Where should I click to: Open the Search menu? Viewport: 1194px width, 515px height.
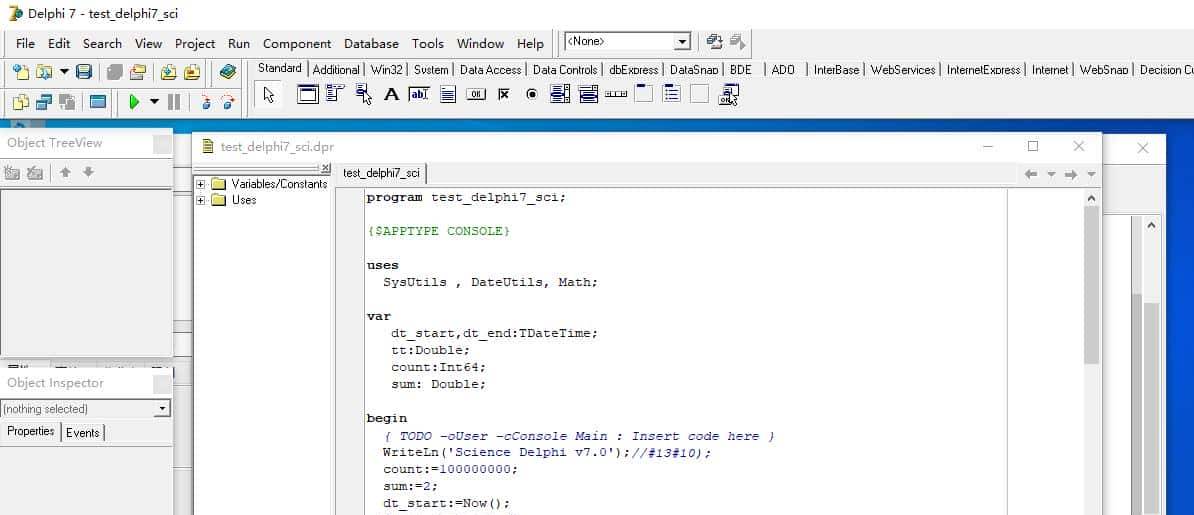102,43
